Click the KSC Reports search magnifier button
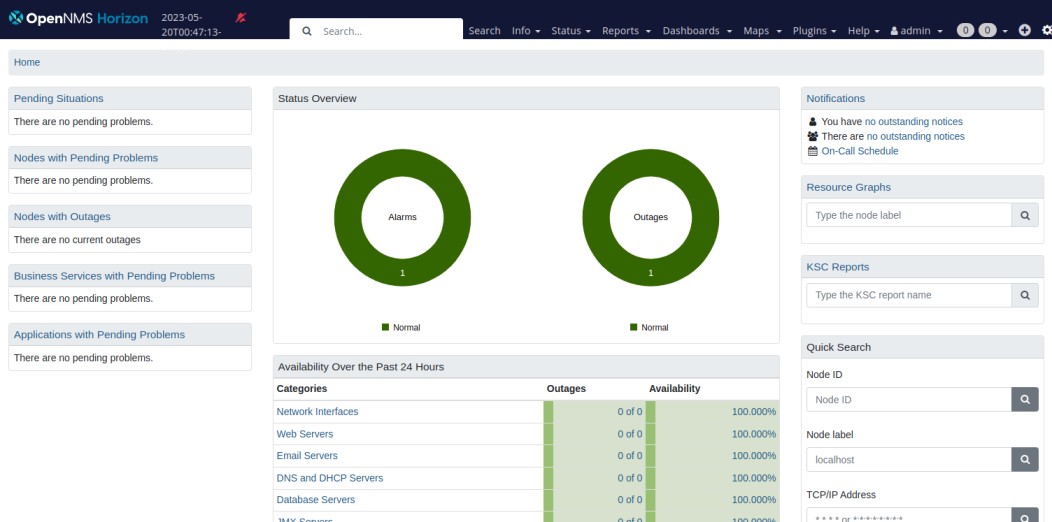Image resolution: width=1052 pixels, height=522 pixels. pyautogui.click(x=1024, y=295)
